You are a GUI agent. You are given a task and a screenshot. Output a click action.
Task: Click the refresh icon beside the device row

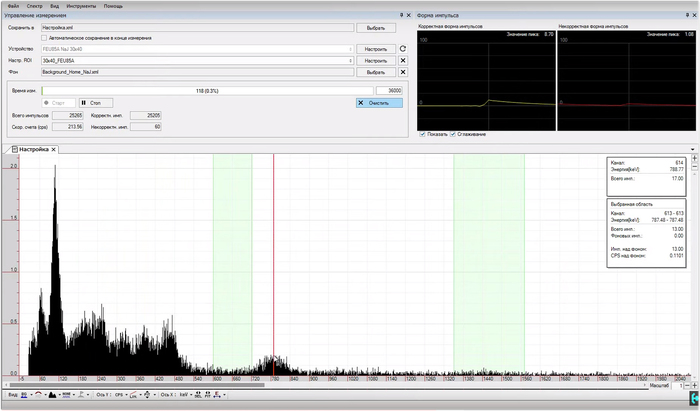(402, 48)
